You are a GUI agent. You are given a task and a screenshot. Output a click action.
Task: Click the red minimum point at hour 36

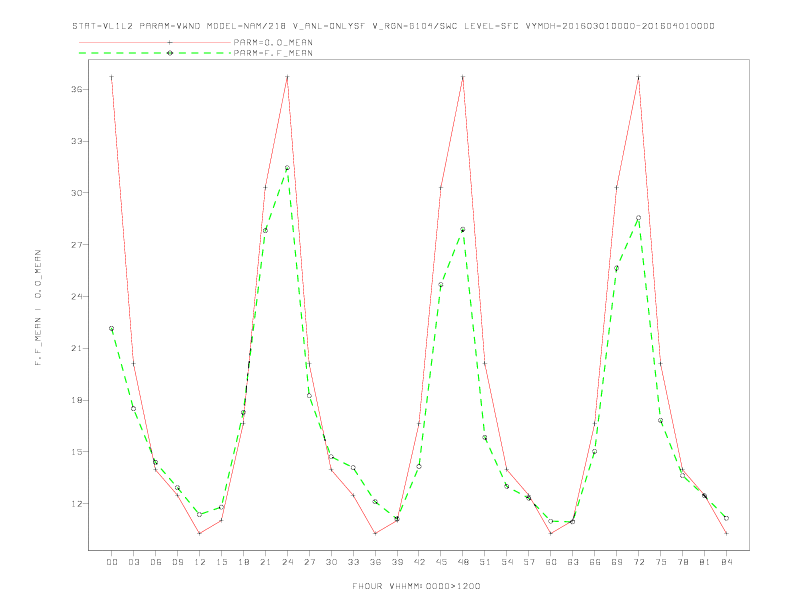point(375,533)
